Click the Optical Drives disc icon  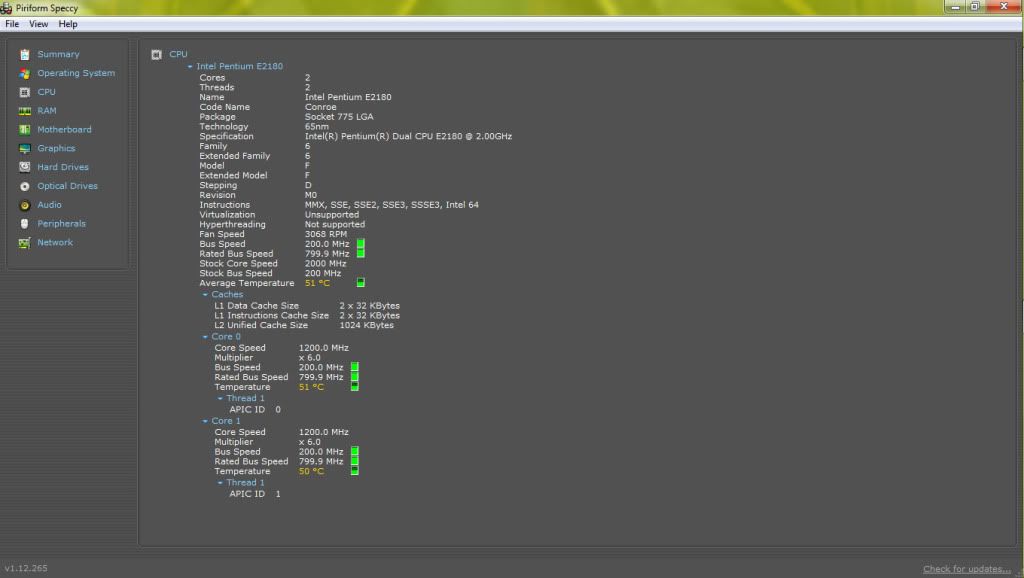(25, 186)
